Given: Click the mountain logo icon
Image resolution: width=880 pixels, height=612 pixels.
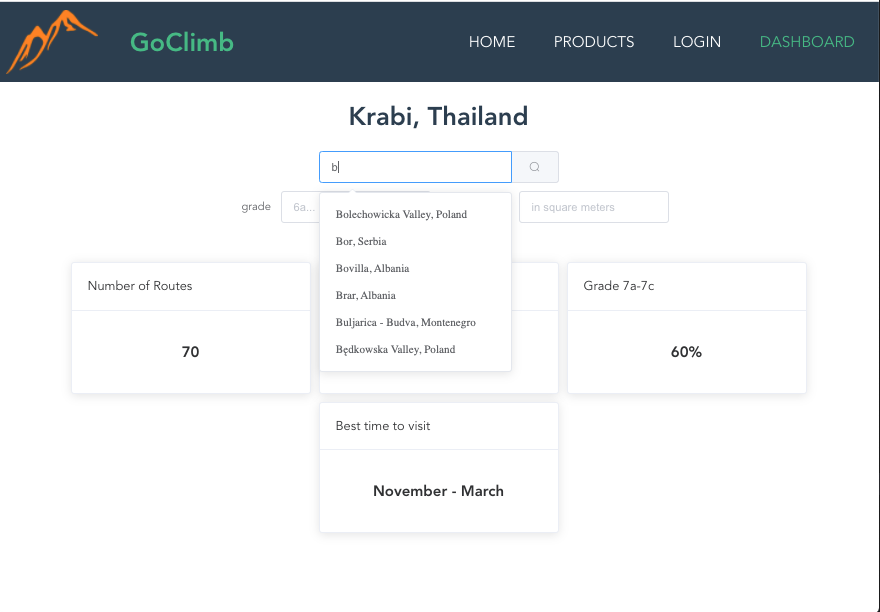Looking at the screenshot, I should tap(50, 41).
